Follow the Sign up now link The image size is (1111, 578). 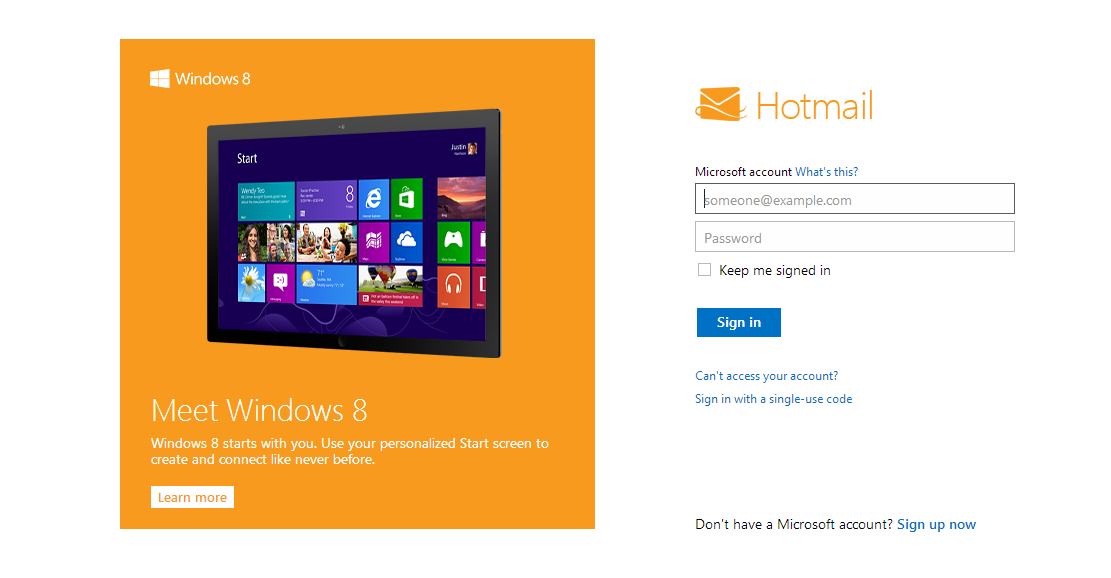tap(937, 524)
